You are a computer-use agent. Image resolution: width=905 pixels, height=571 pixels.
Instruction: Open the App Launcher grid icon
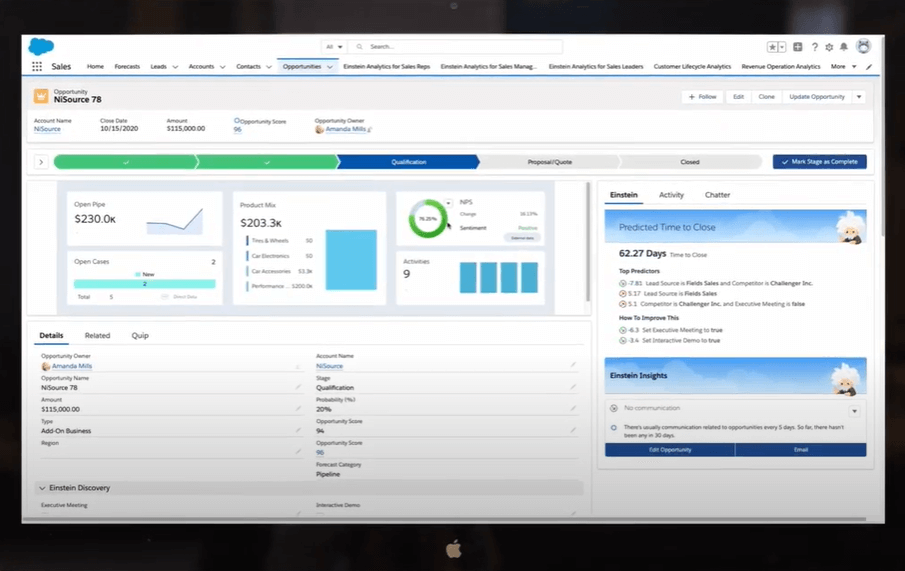(37, 66)
